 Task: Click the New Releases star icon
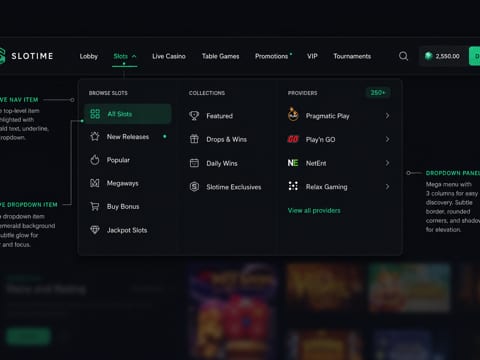(x=95, y=136)
